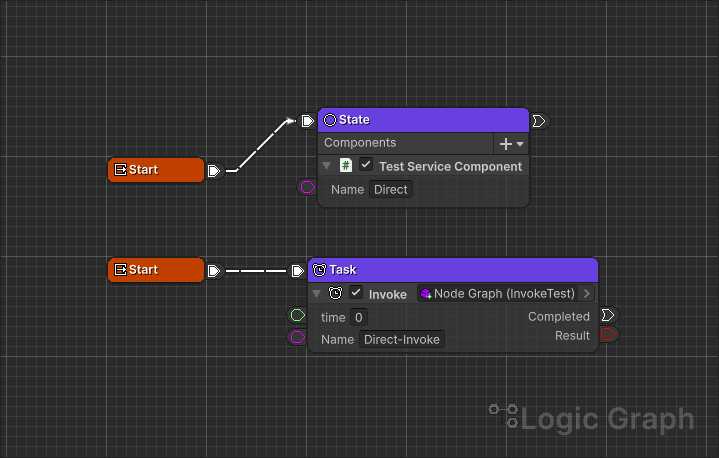Click the State node's output flow port
Viewport: 719px width, 458px height.
click(x=539, y=121)
